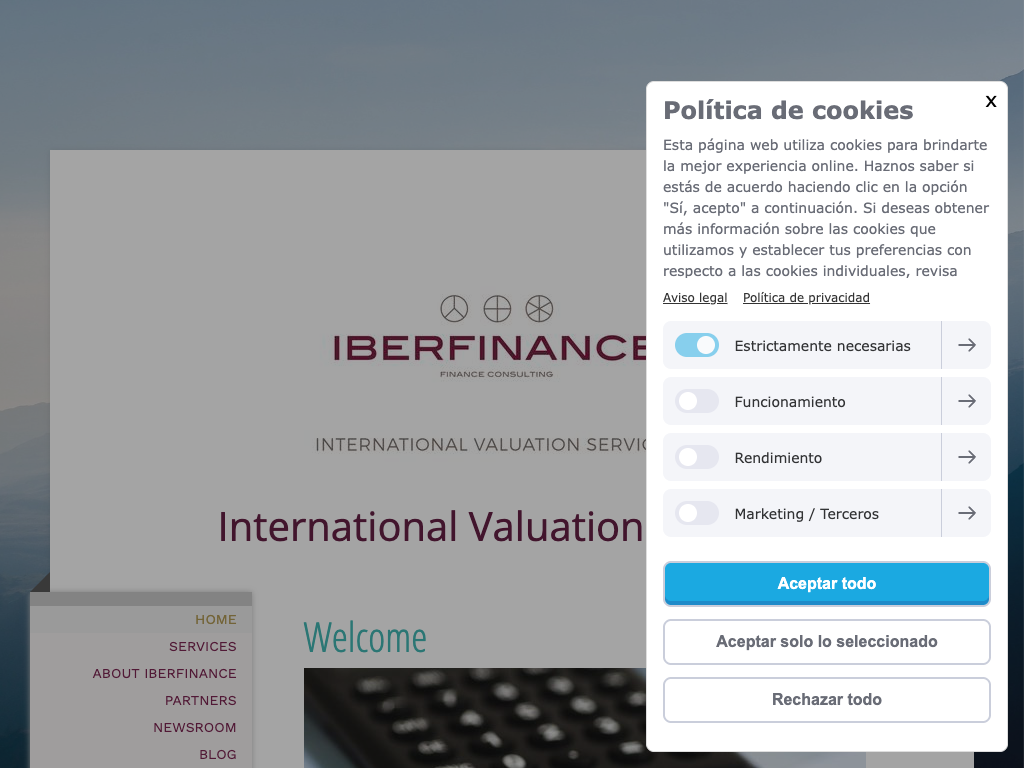Toggle the Estrictamente necesarias switch

click(x=697, y=345)
